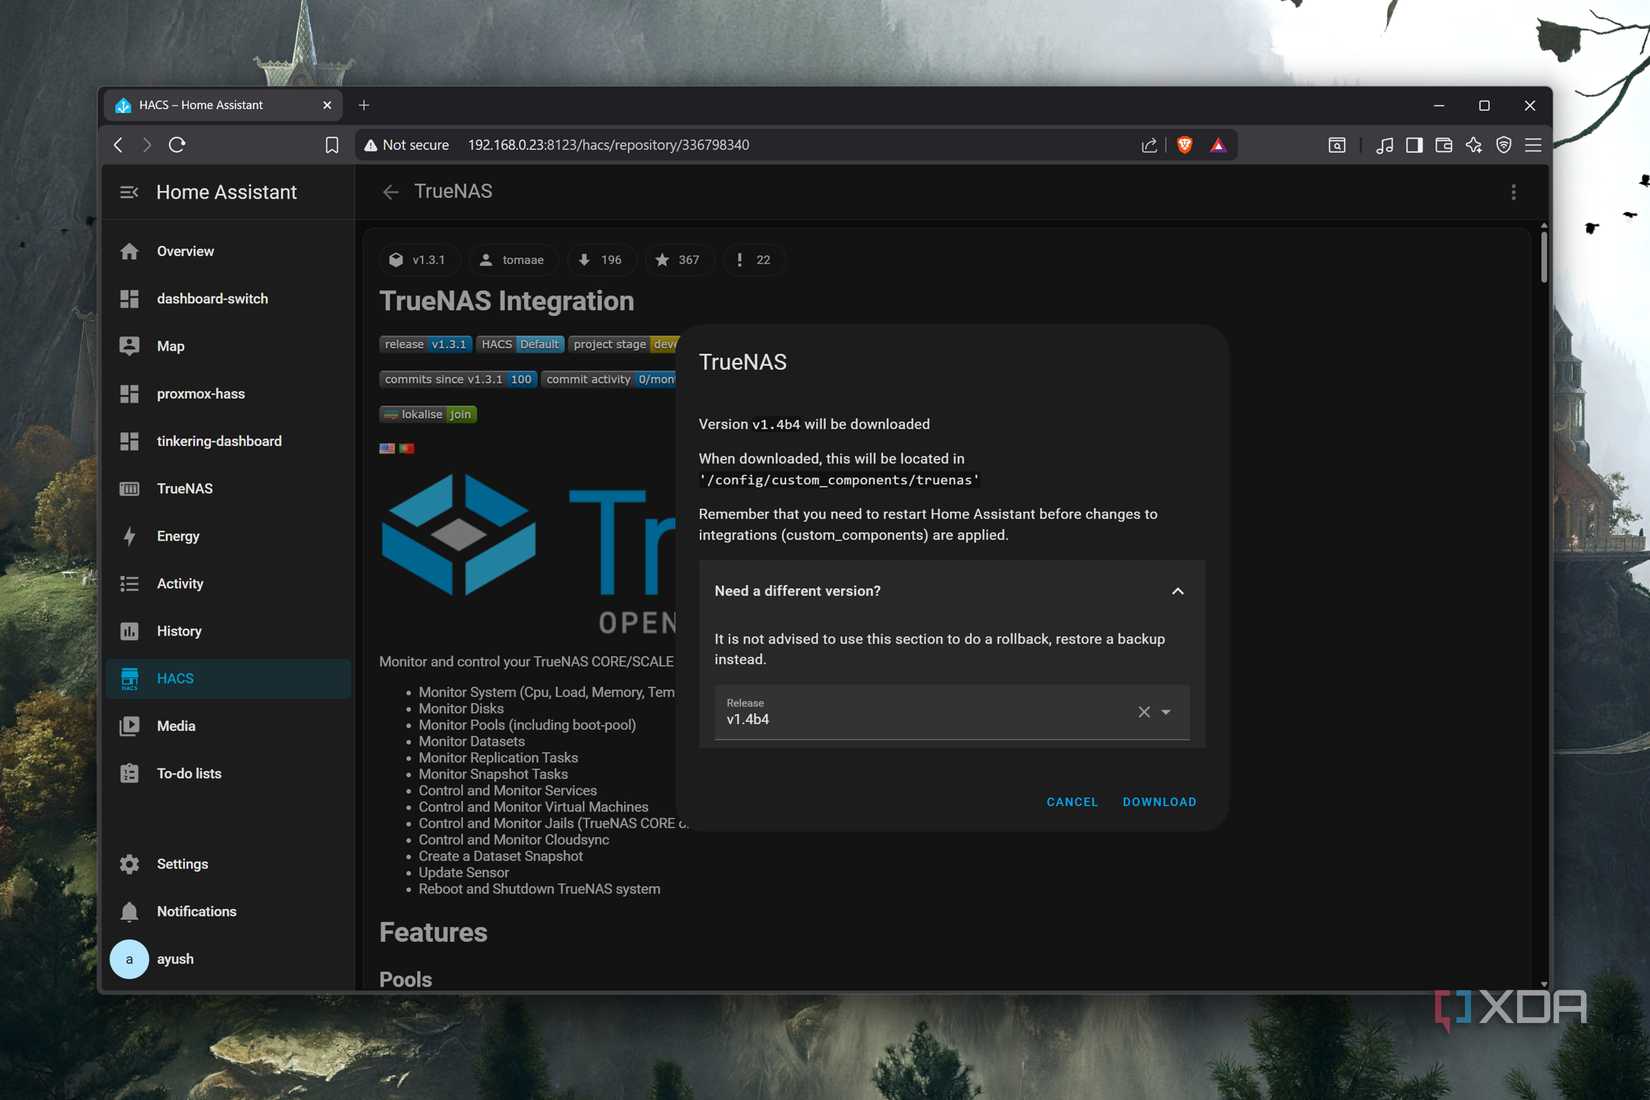Screen dimensions: 1650x1100
Task: Open the Brave wallet icon
Action: (1443, 145)
